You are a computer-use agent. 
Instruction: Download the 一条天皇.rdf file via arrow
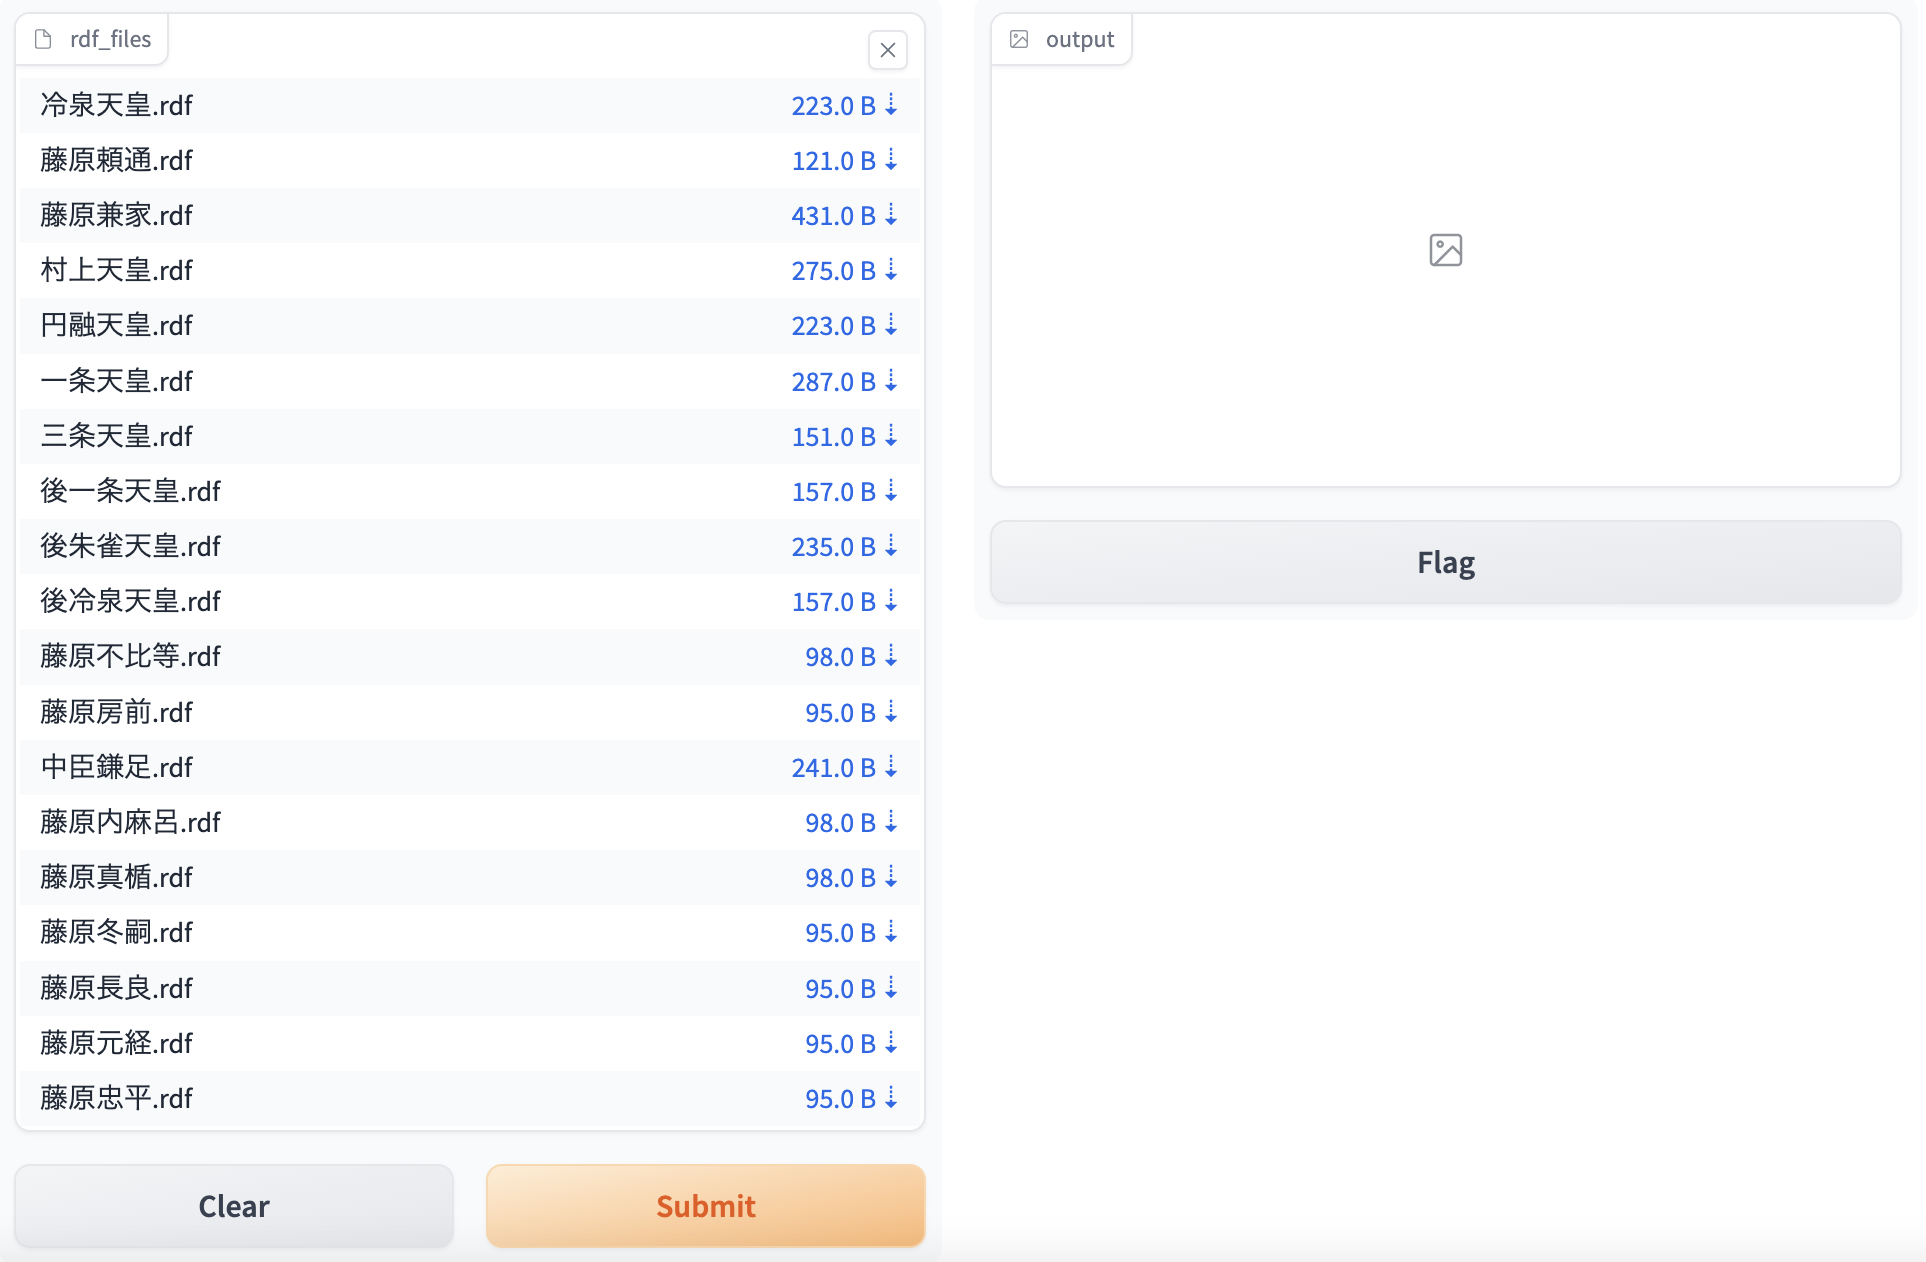pyautogui.click(x=891, y=381)
